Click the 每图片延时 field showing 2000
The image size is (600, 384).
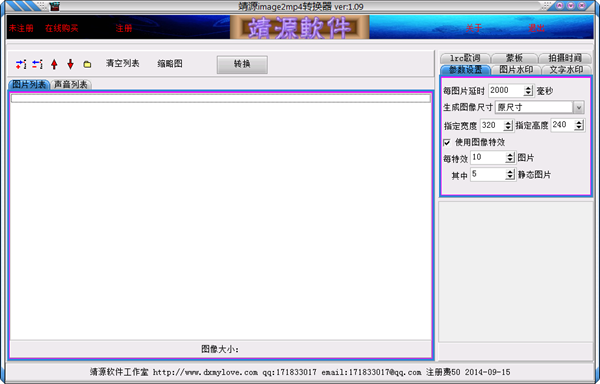point(506,91)
